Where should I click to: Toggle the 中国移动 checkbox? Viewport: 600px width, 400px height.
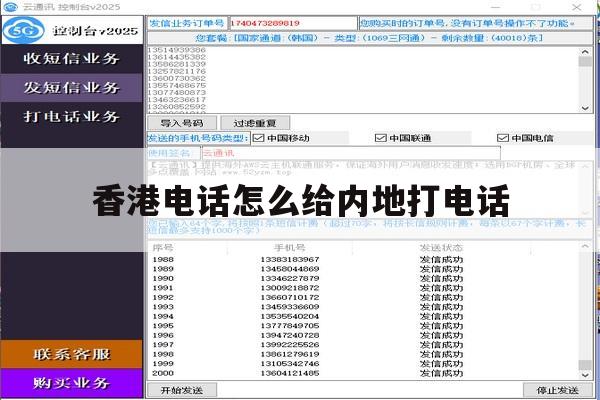[259, 138]
